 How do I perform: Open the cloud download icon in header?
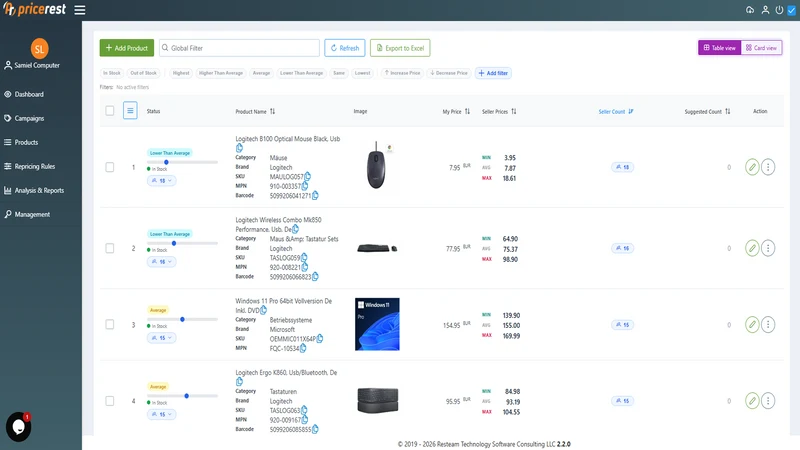[749, 10]
